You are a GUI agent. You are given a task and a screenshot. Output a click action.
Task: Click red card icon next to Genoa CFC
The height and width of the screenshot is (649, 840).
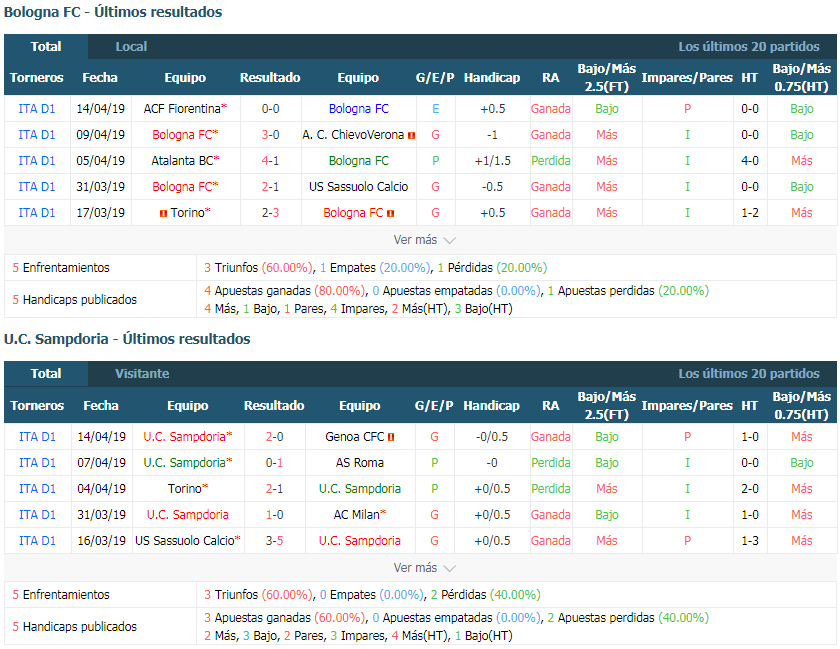(391, 437)
